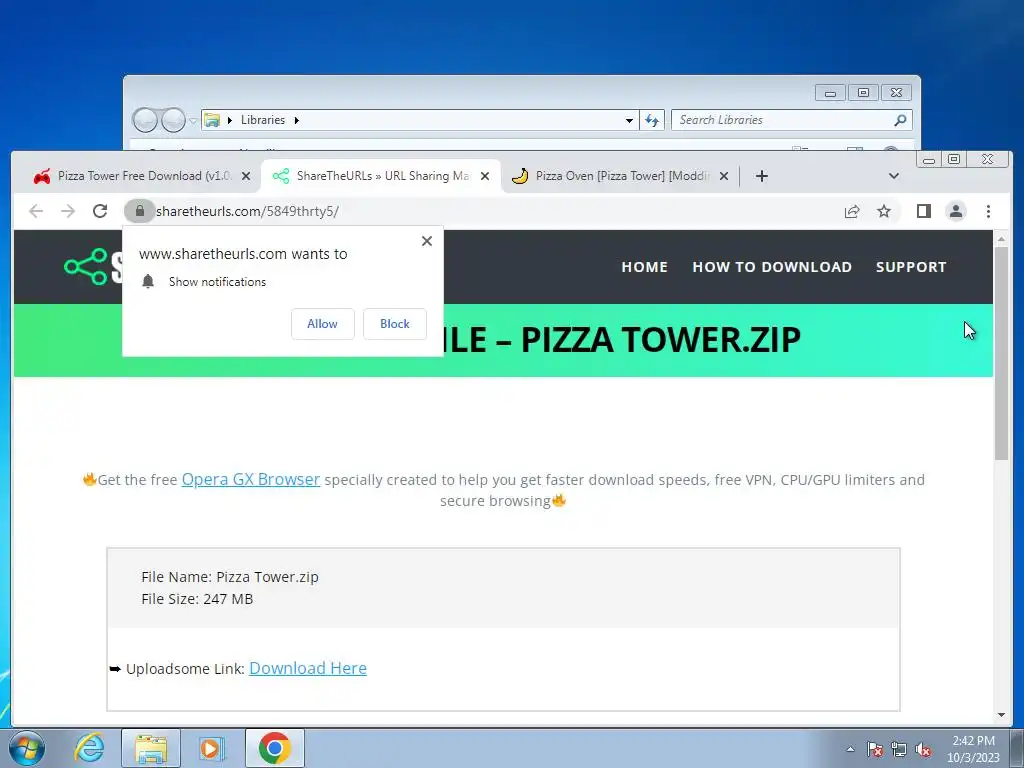Open the HOME menu item
Screen dimensions: 1024x768
click(x=645, y=267)
